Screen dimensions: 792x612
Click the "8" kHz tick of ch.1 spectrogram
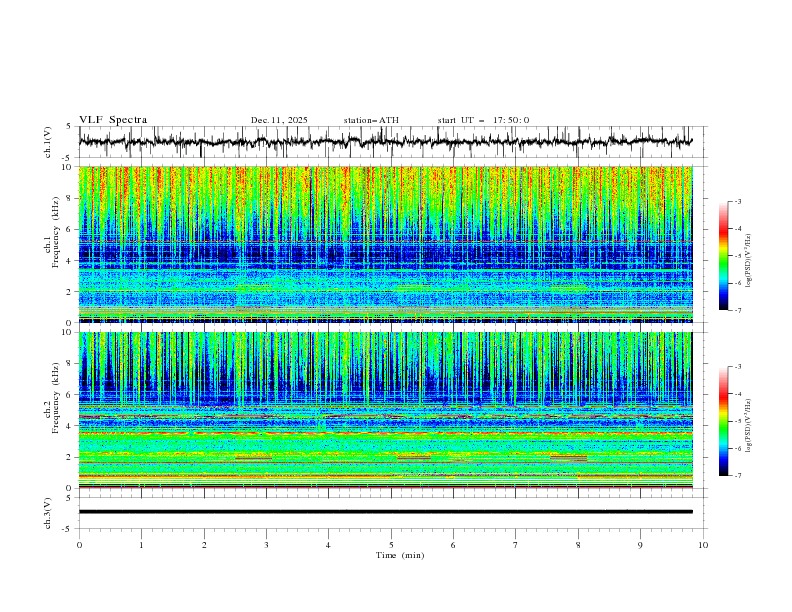(x=70, y=198)
